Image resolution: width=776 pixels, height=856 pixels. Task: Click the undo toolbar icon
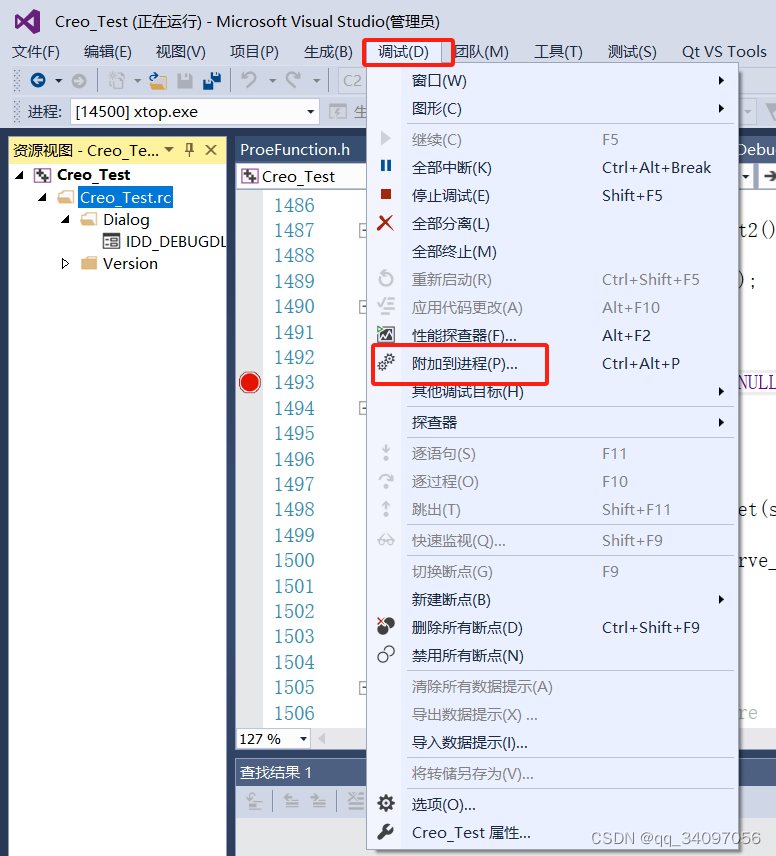249,81
